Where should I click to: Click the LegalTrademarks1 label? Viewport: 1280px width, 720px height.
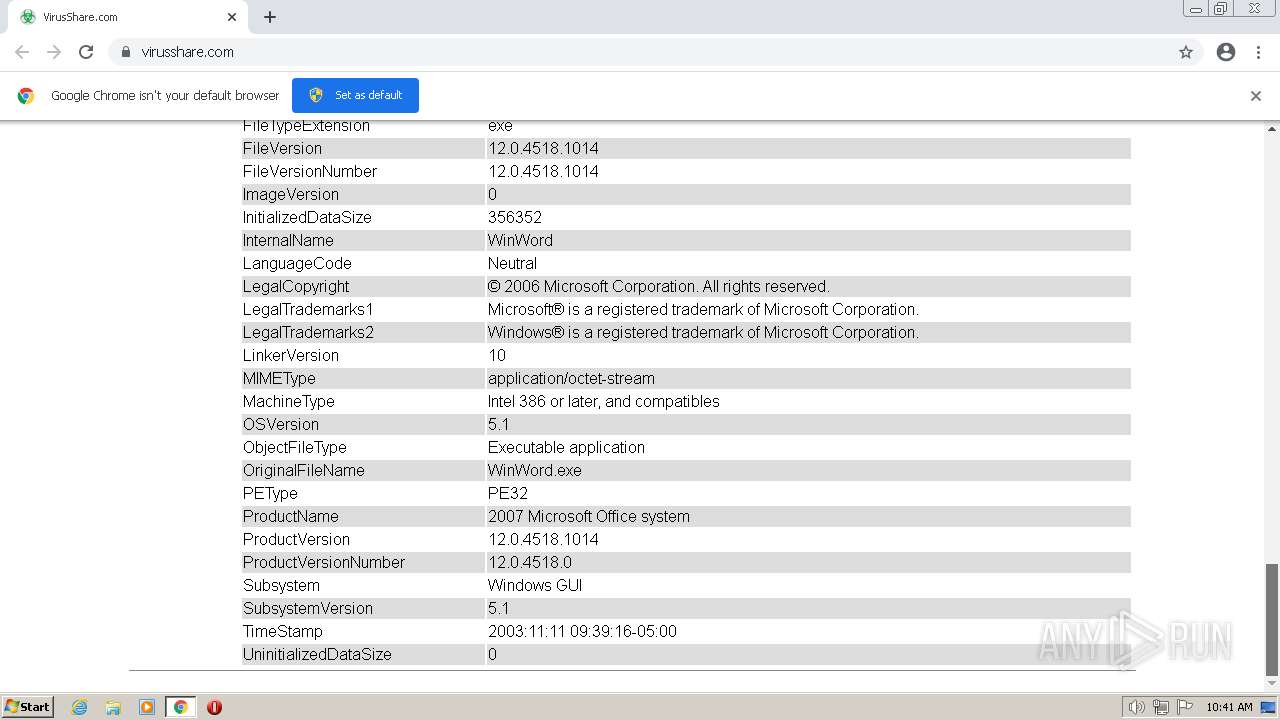coord(308,309)
